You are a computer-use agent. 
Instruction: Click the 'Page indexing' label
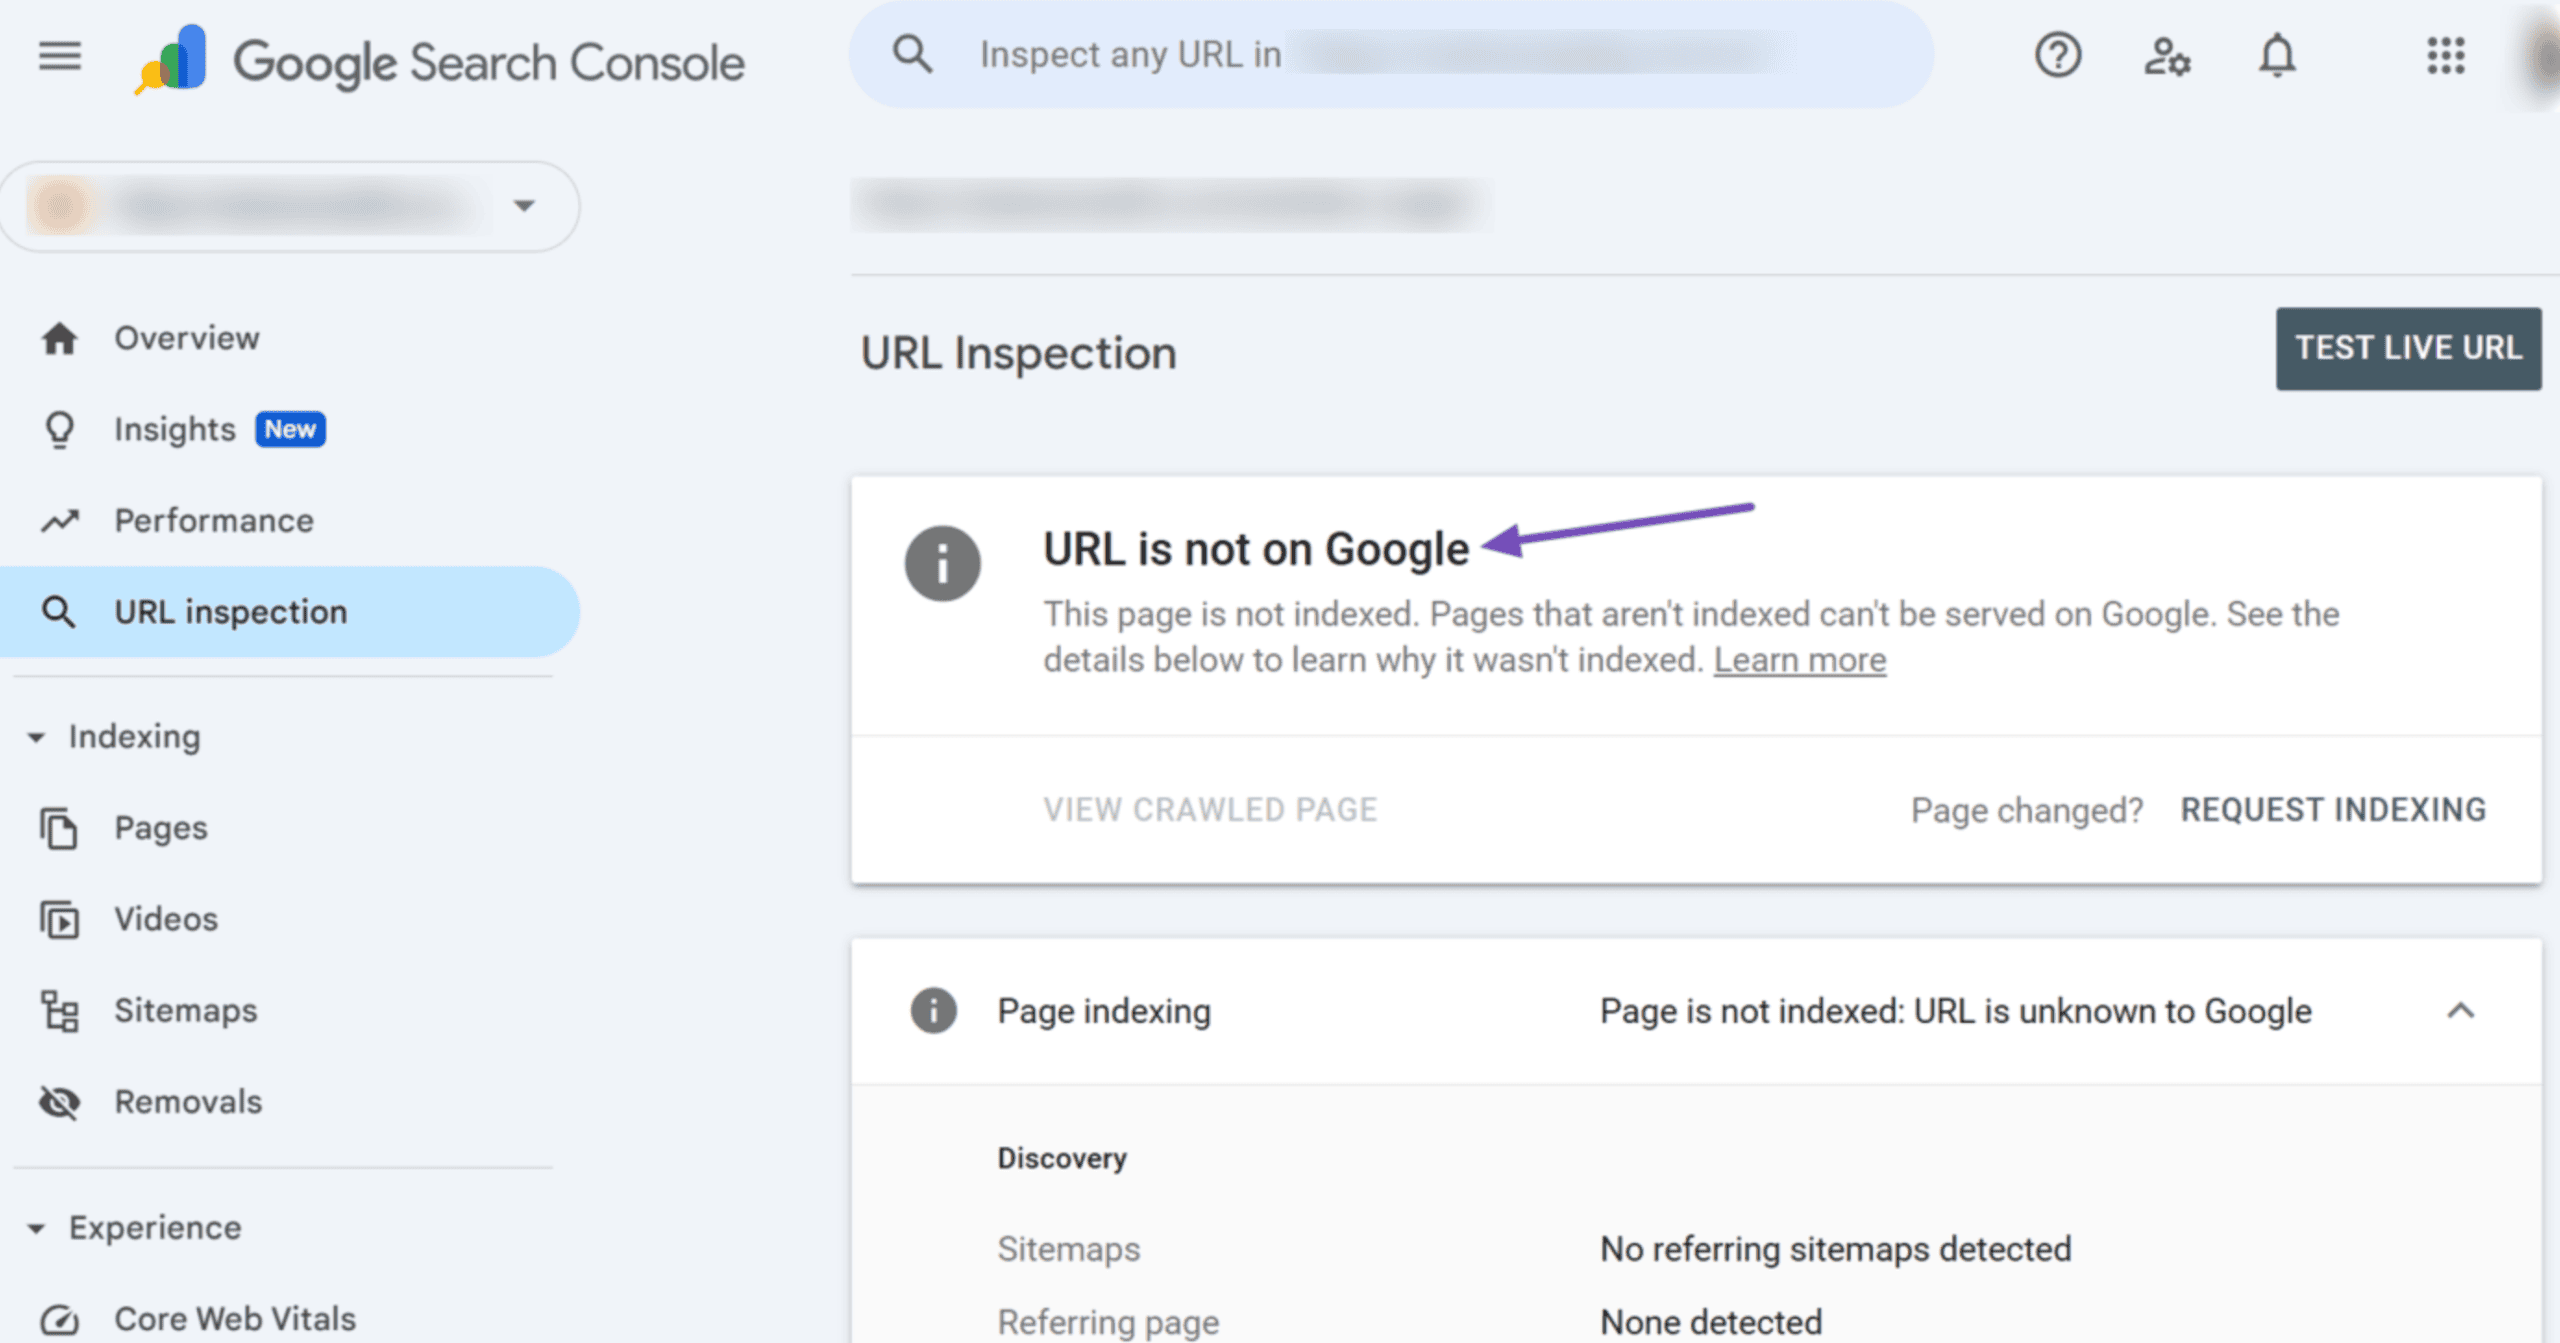pos(1104,1012)
